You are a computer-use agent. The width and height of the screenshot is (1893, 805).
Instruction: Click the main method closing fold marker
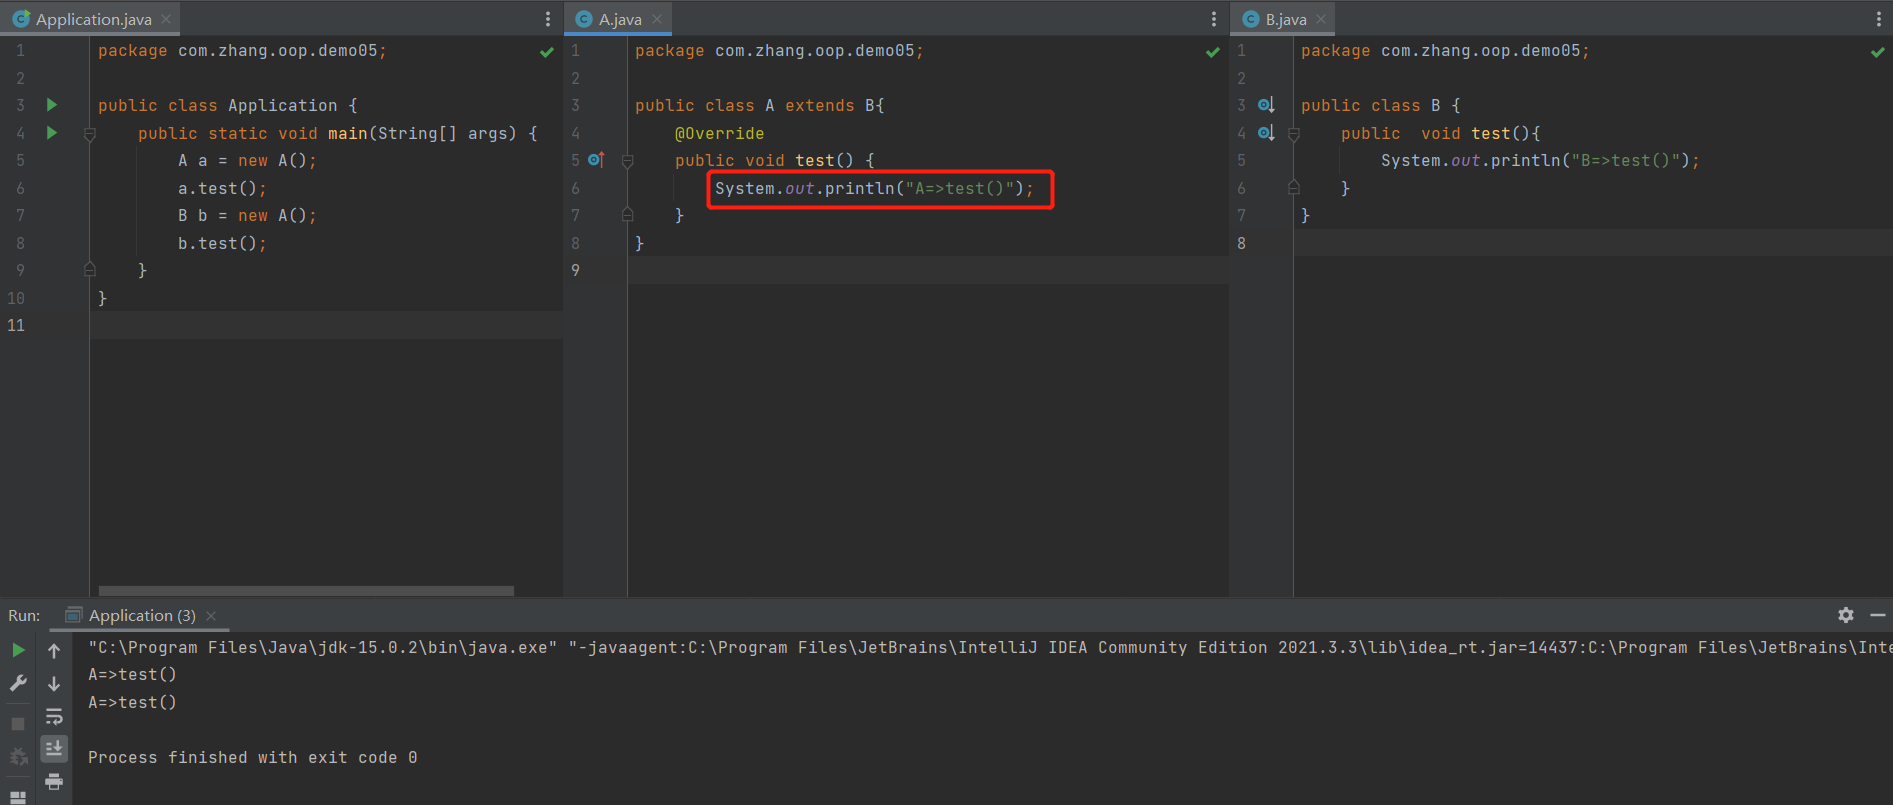click(90, 270)
